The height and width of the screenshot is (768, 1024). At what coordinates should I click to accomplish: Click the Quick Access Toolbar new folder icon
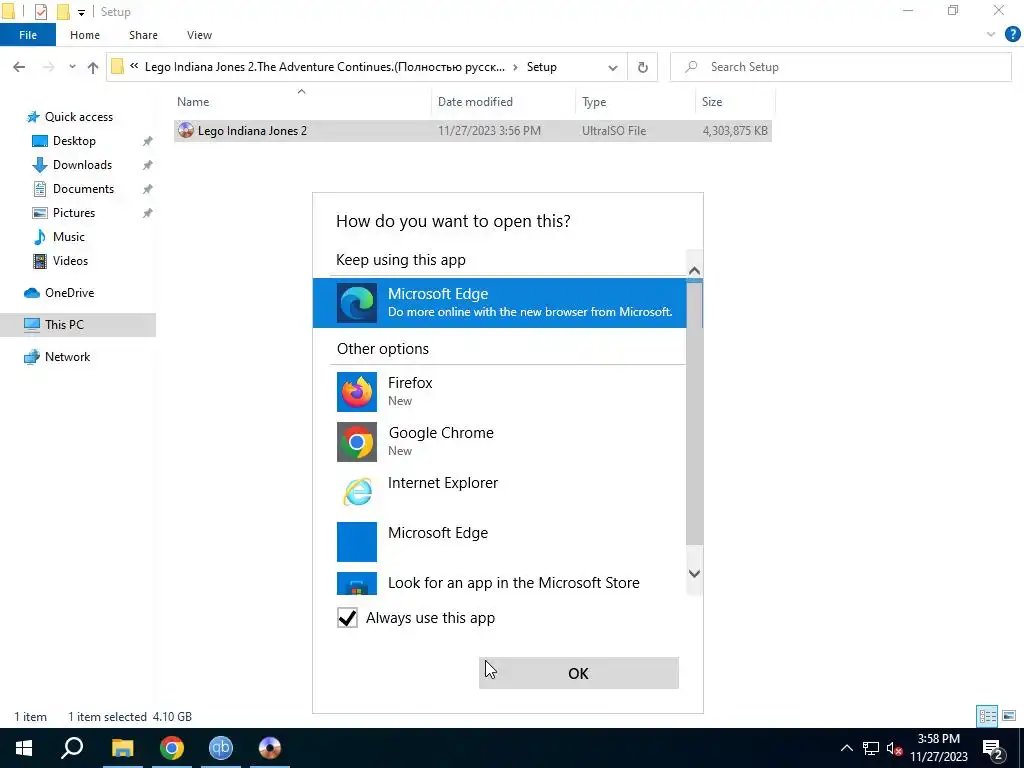63,12
